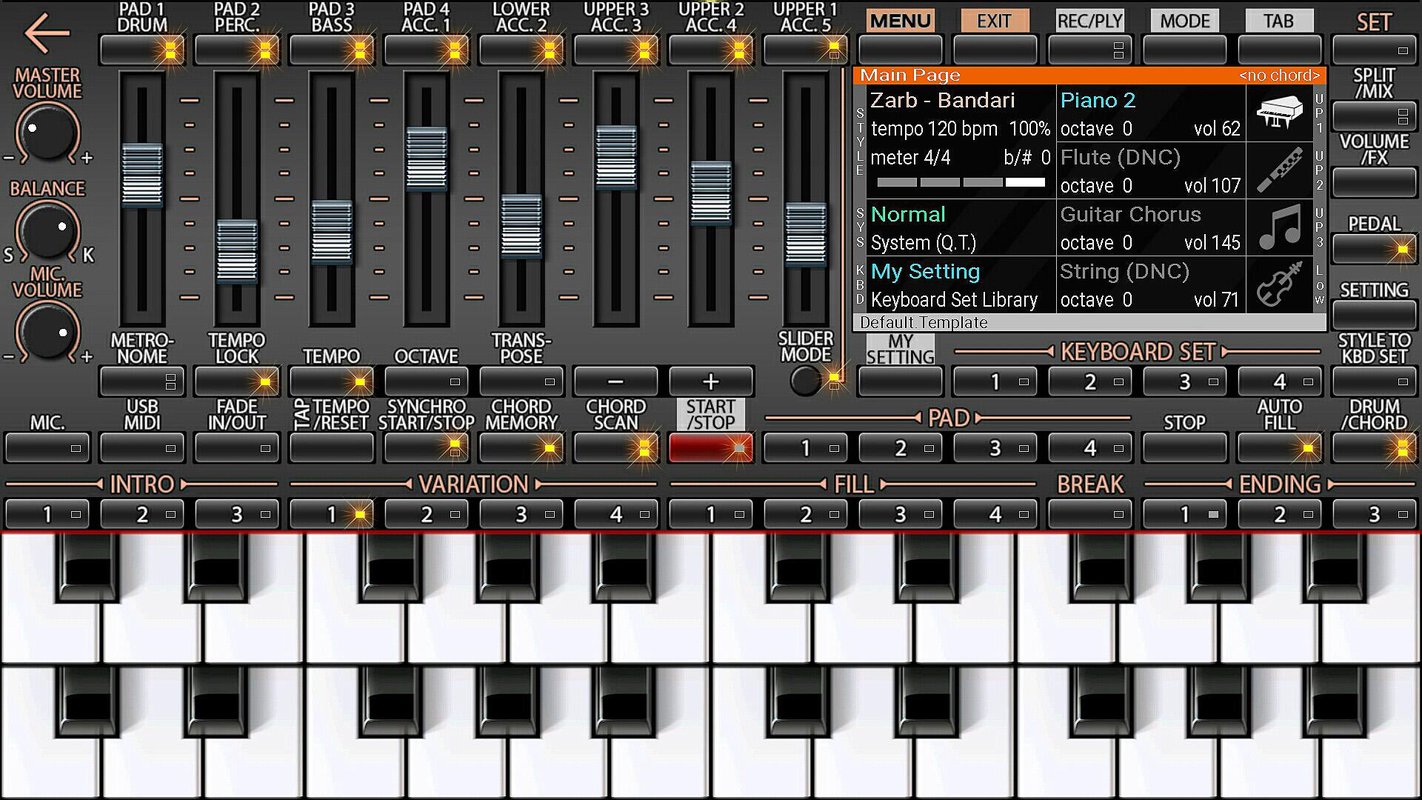
Task: Toggle the AUTO FILL button
Action: (1281, 448)
